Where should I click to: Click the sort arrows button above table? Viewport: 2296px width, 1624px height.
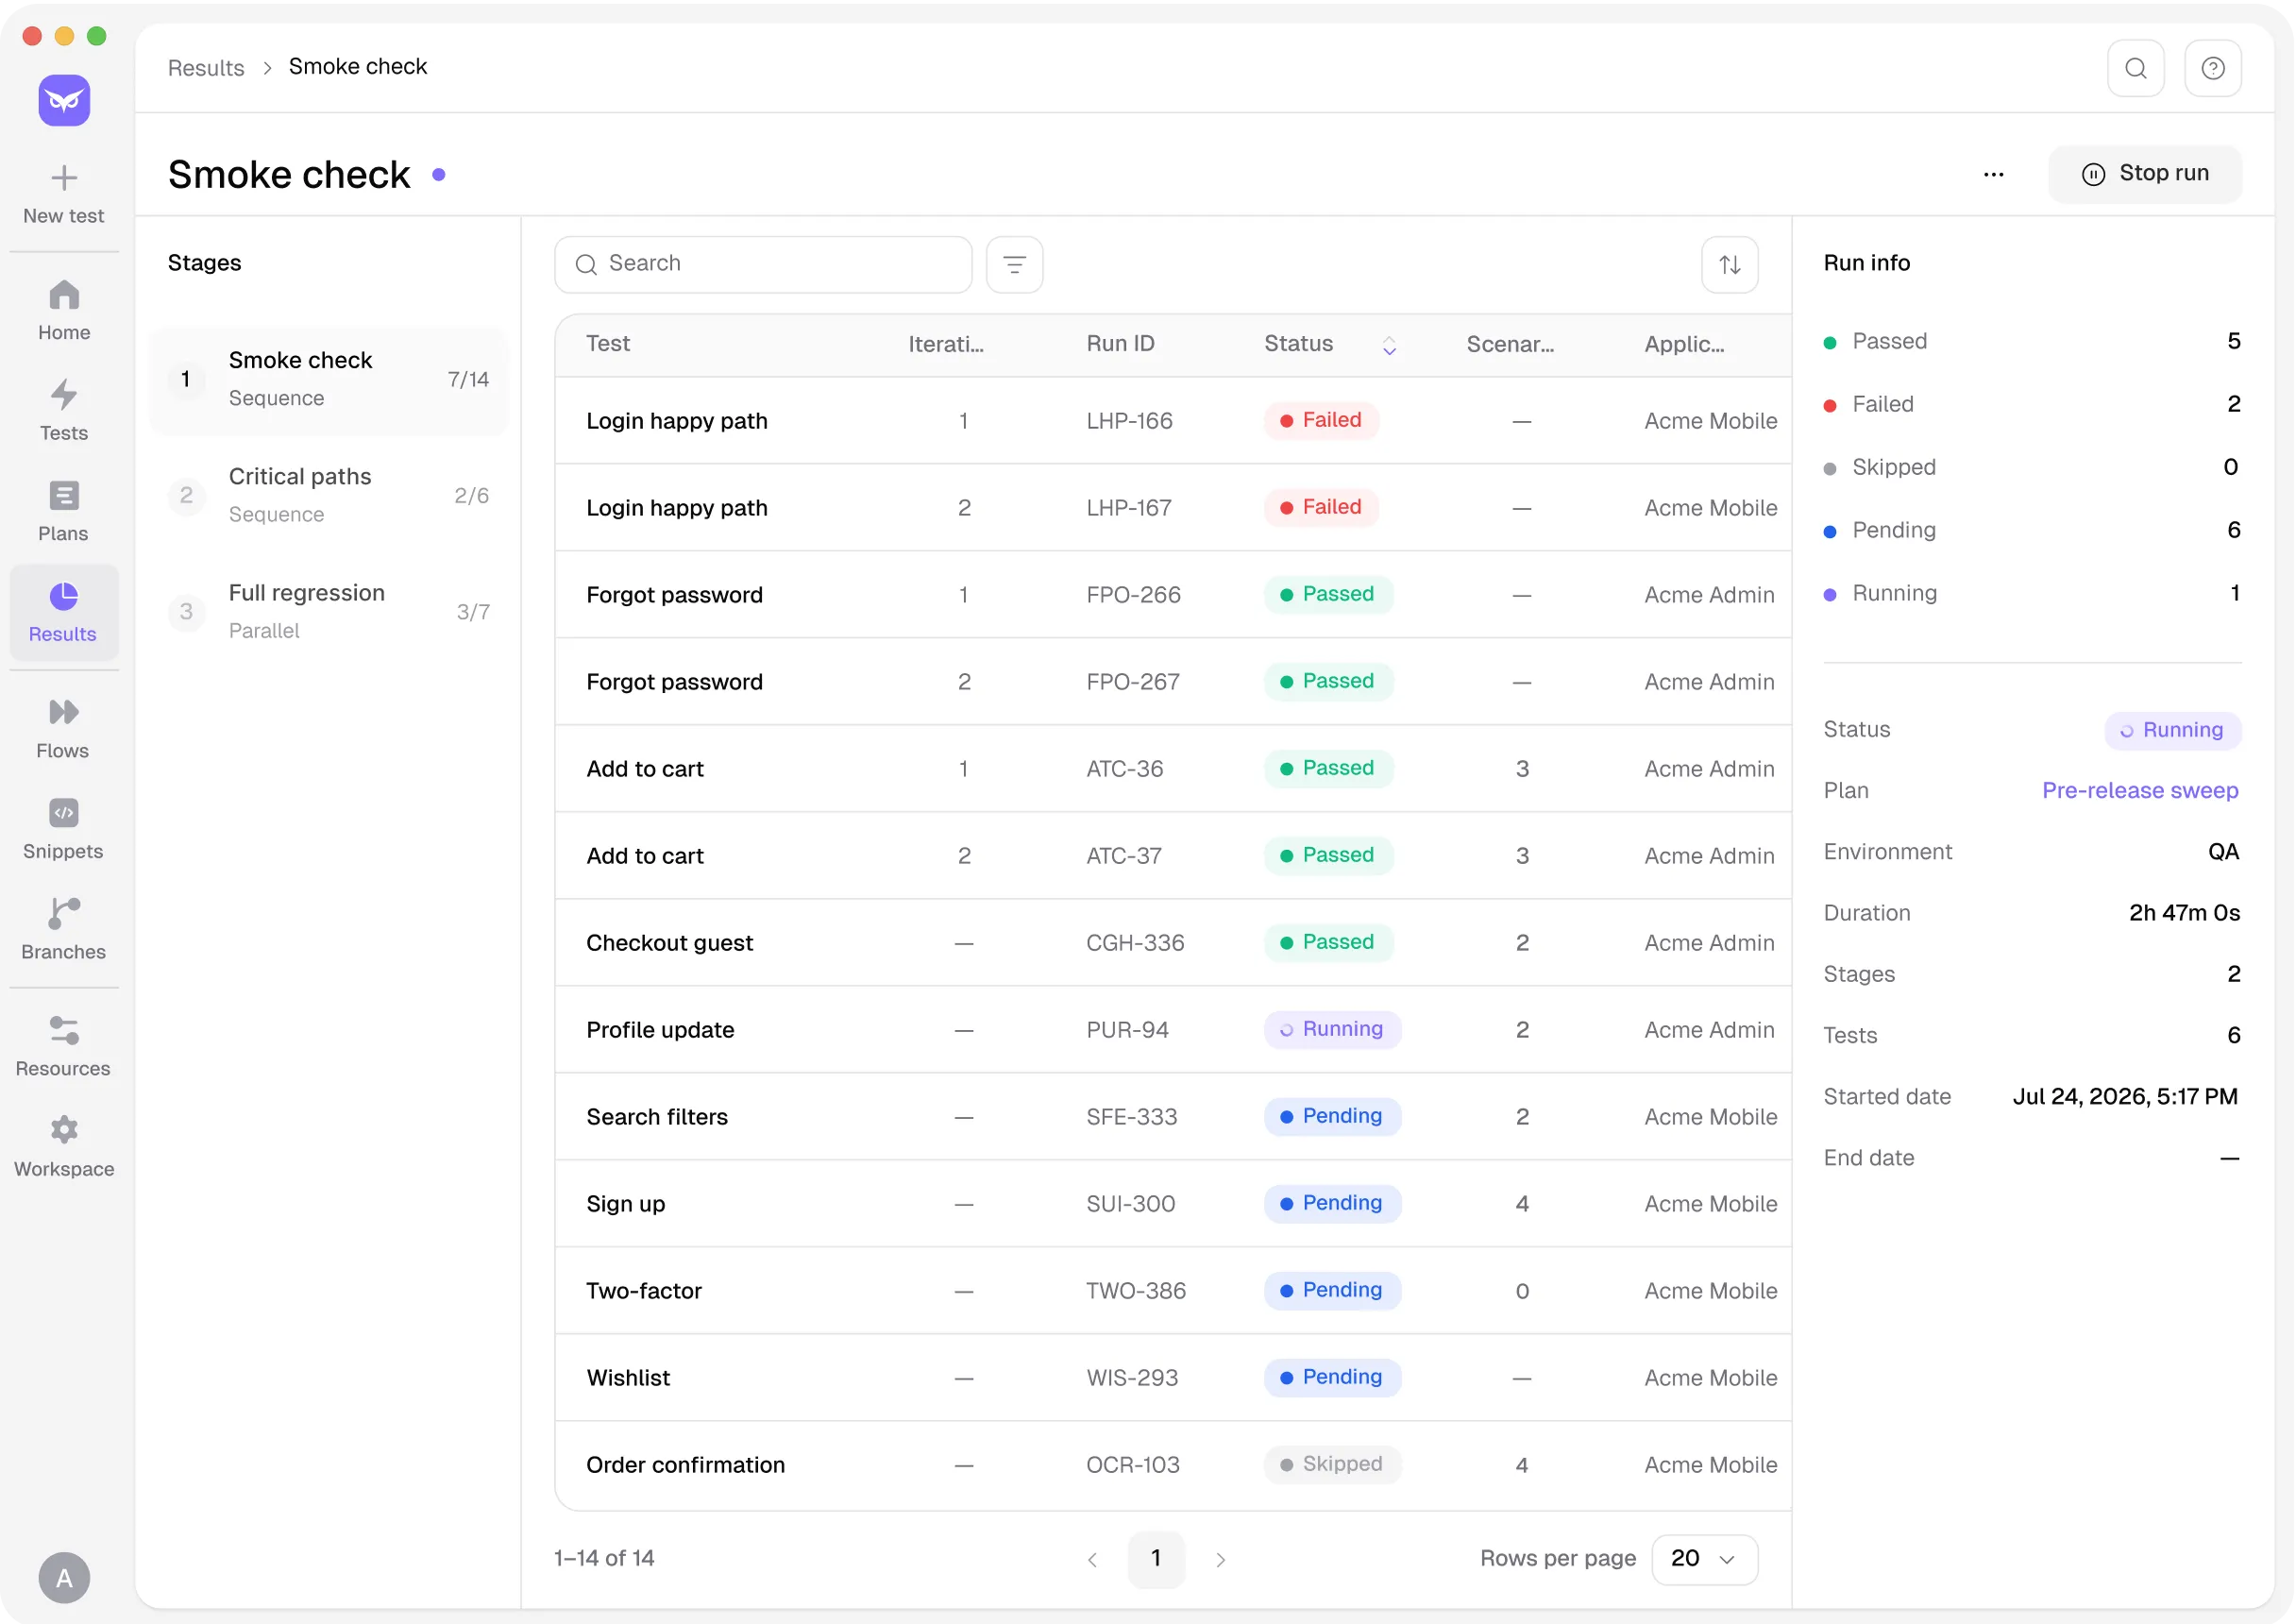pos(1730,265)
